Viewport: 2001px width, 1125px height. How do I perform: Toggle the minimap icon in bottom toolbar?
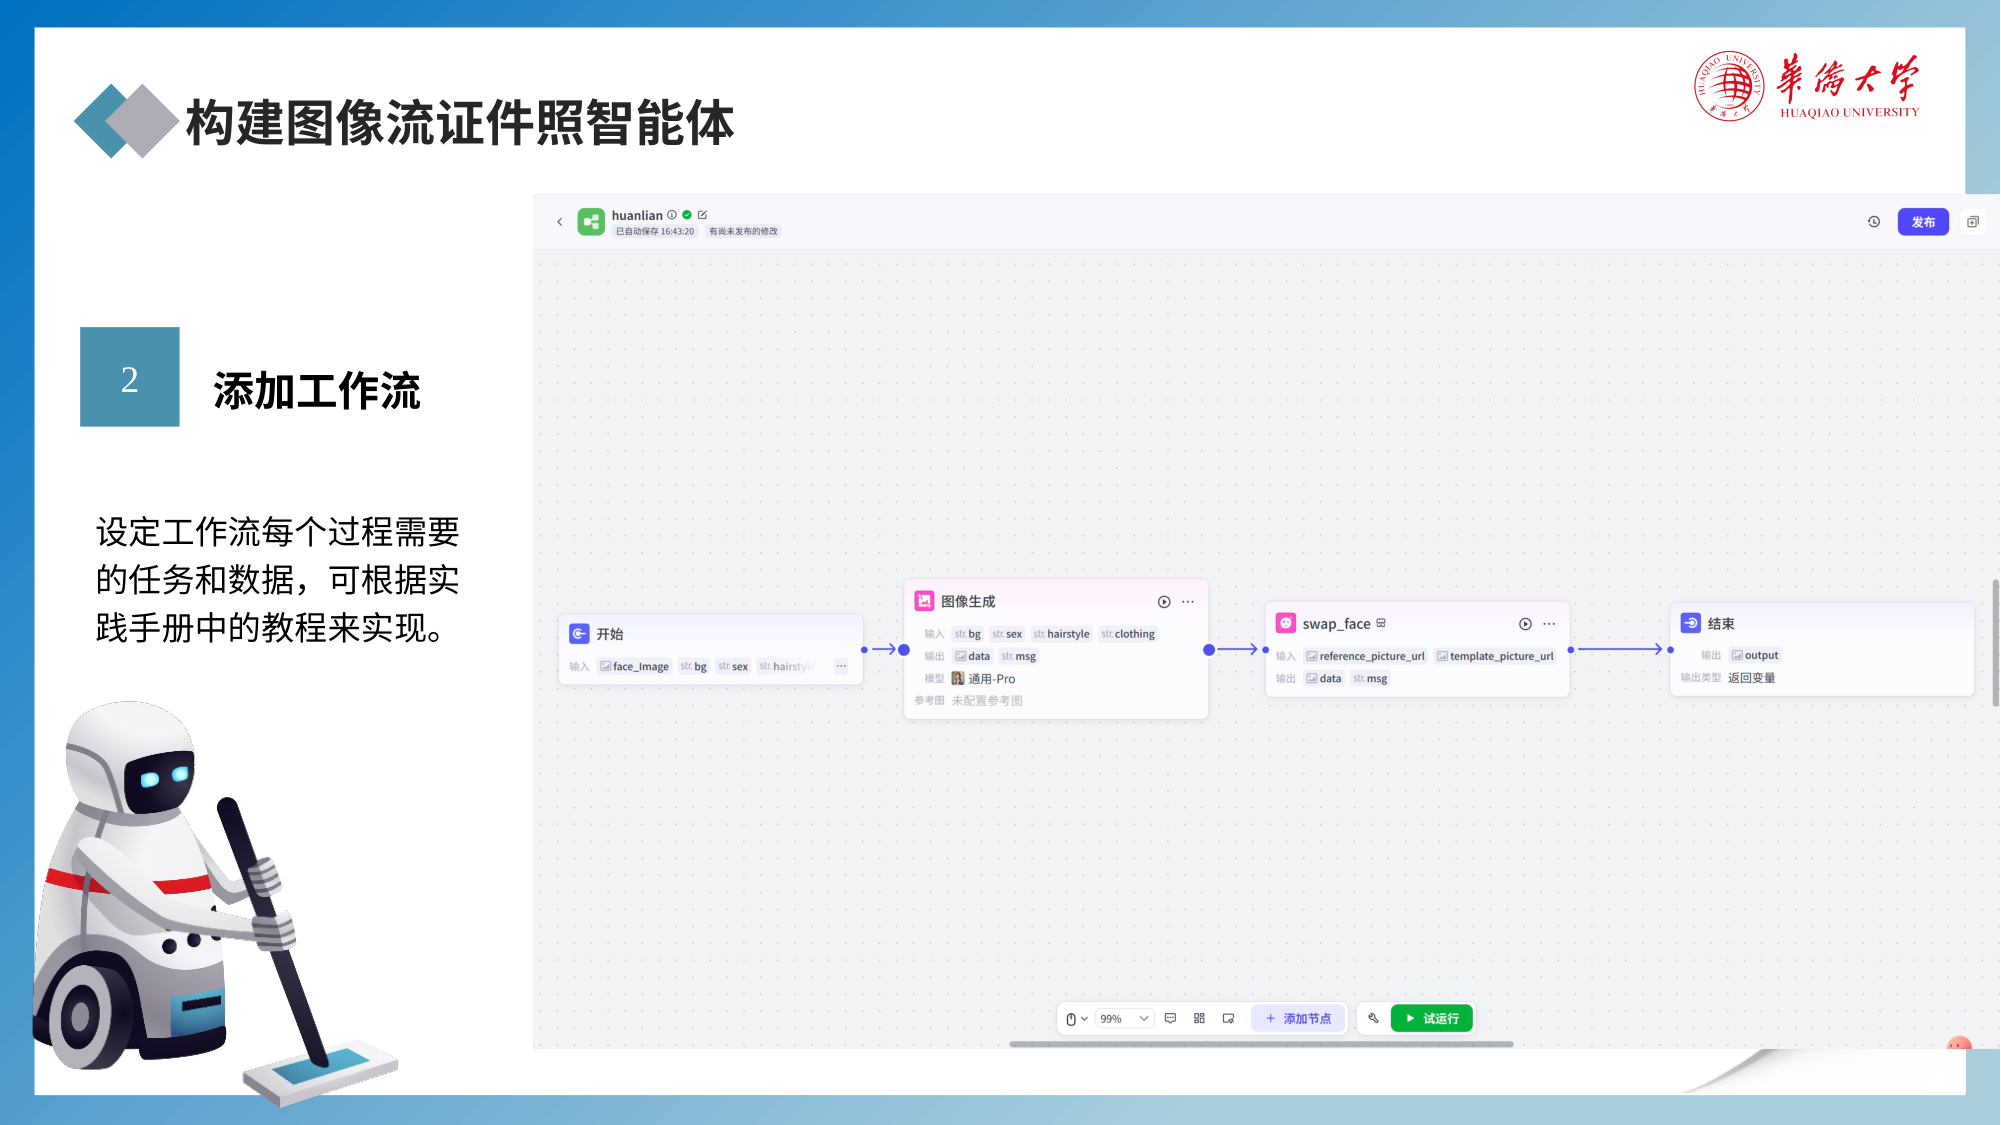coord(1228,1019)
